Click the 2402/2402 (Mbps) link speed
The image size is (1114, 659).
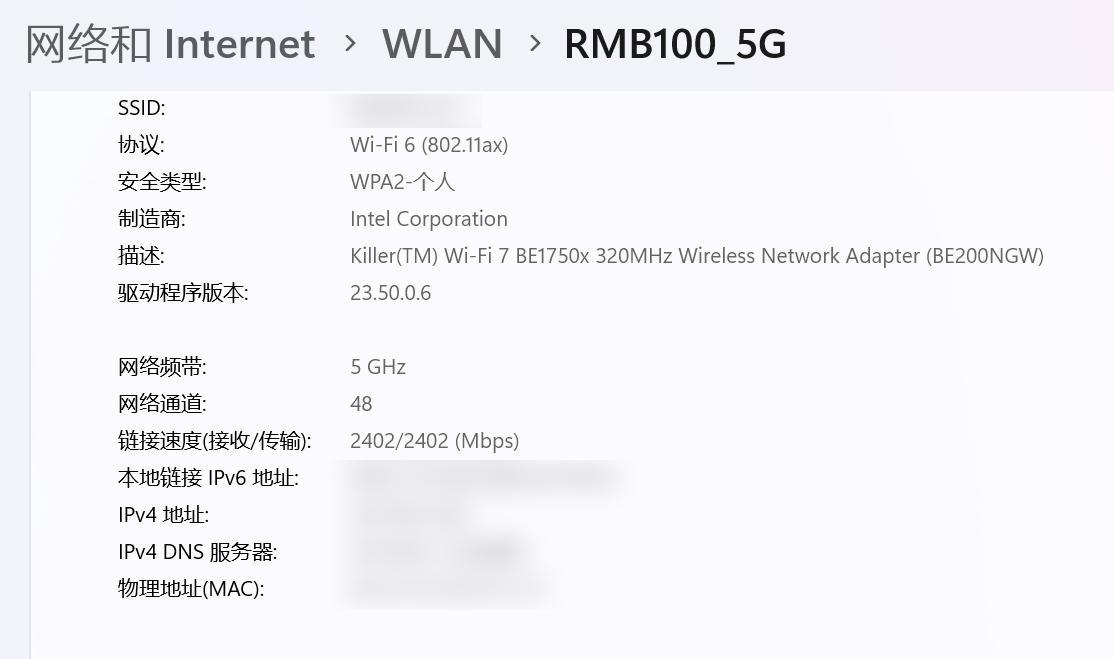coord(434,441)
